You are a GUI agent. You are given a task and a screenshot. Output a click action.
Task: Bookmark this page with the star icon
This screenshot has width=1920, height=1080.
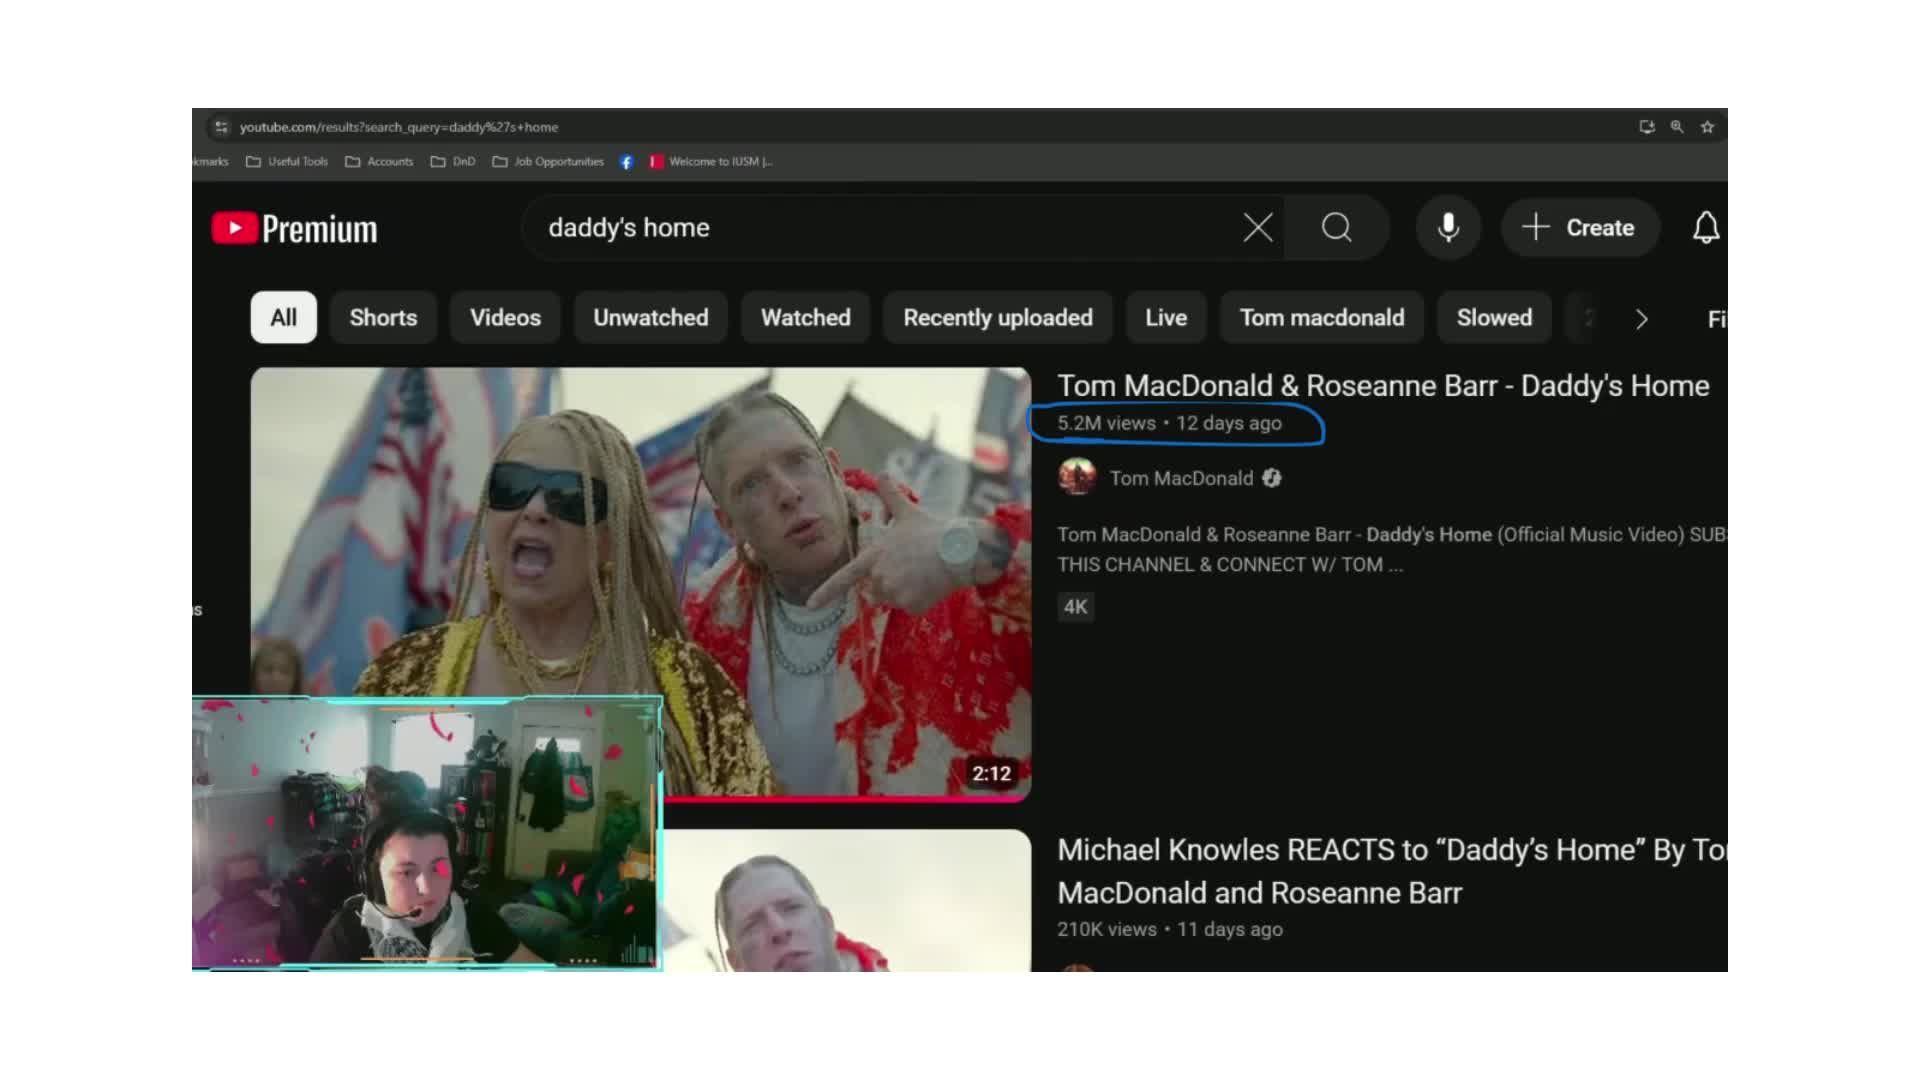(x=1708, y=127)
